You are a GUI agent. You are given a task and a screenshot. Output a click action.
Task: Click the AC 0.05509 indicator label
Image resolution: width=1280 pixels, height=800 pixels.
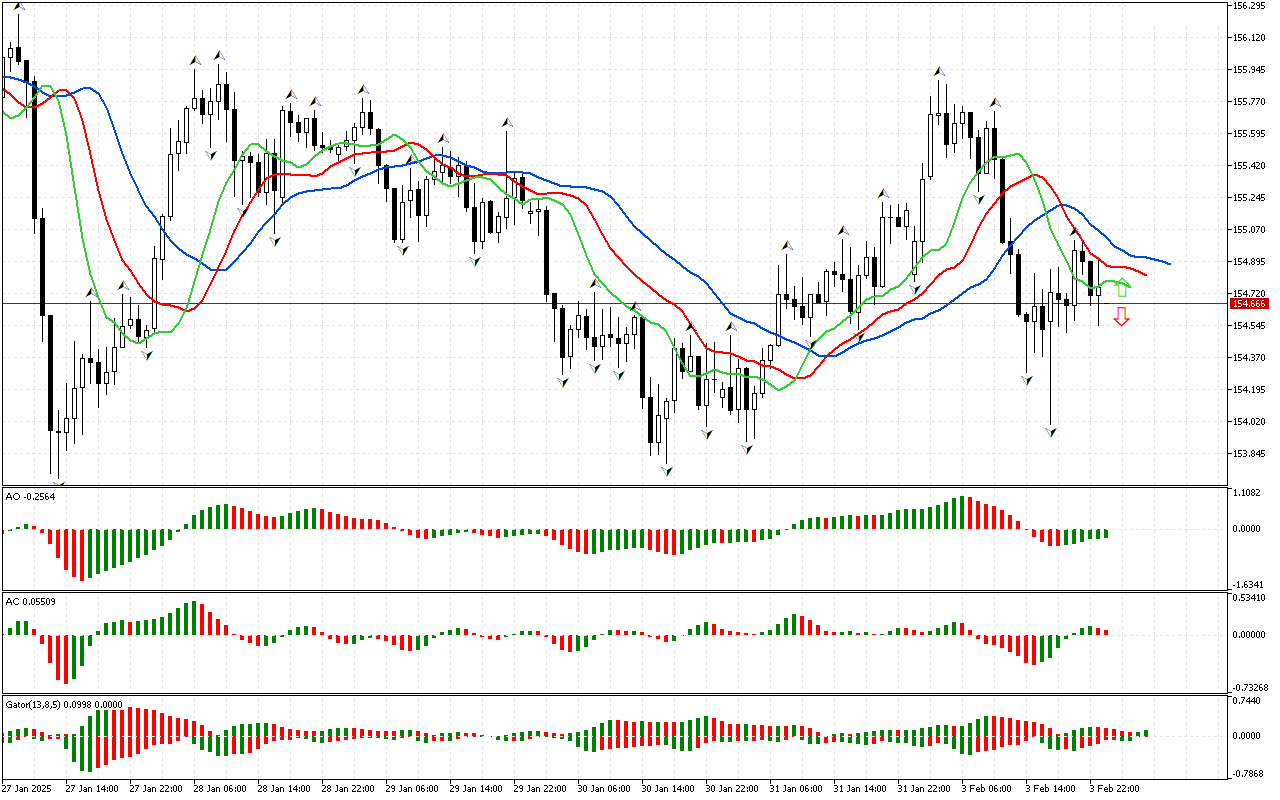pos(29,601)
